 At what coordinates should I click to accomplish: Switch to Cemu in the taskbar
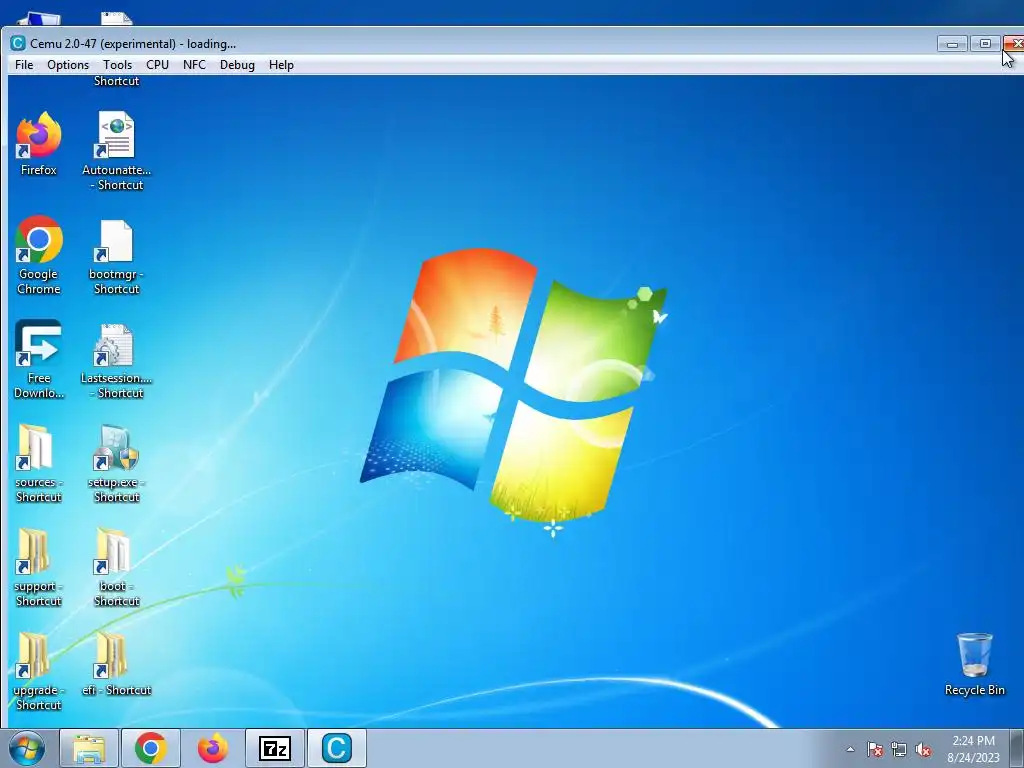pyautogui.click(x=337, y=748)
